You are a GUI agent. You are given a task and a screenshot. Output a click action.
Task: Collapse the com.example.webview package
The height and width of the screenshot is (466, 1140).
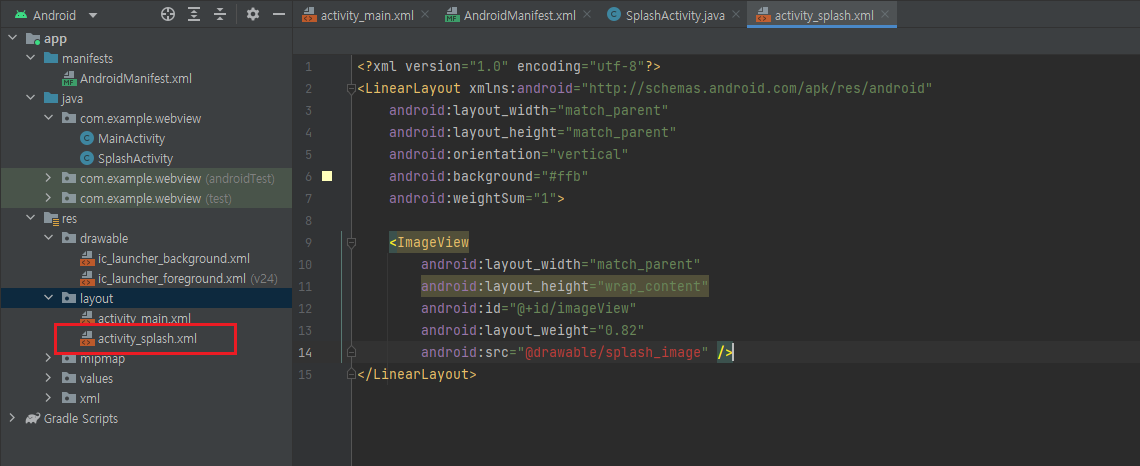49,118
